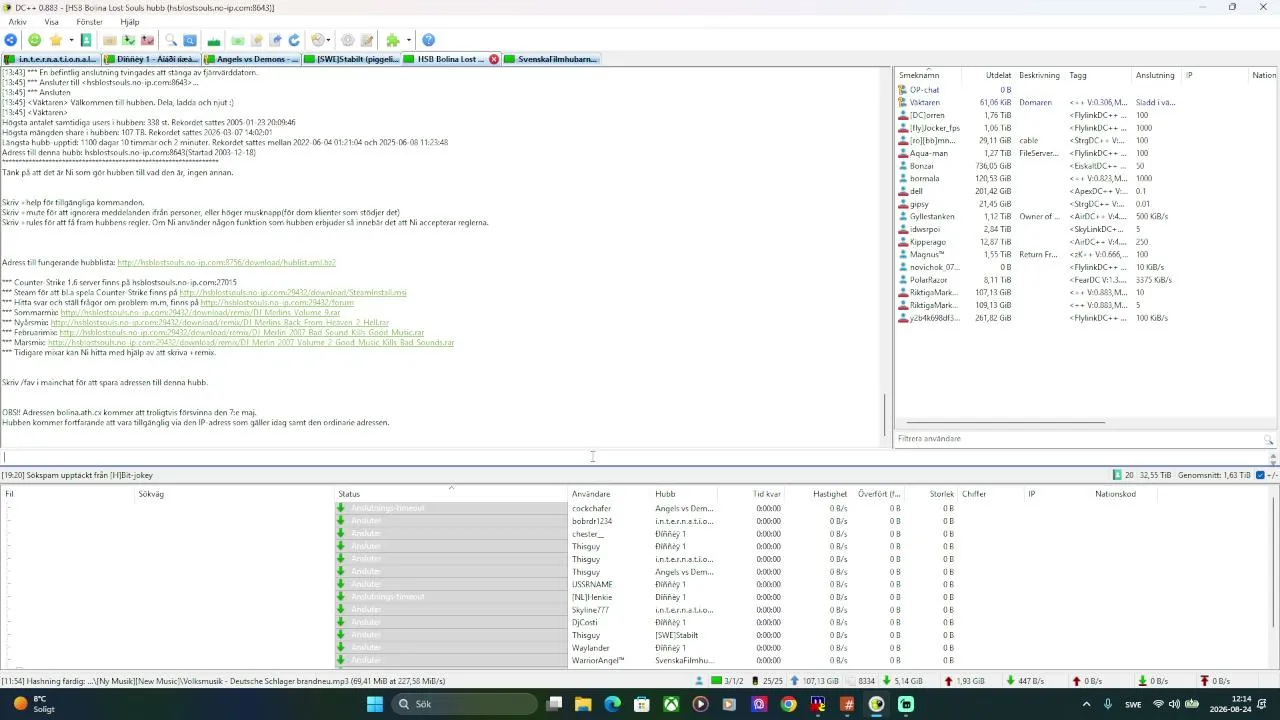Click the green Reconnect toolbar icon

click(x=35, y=40)
